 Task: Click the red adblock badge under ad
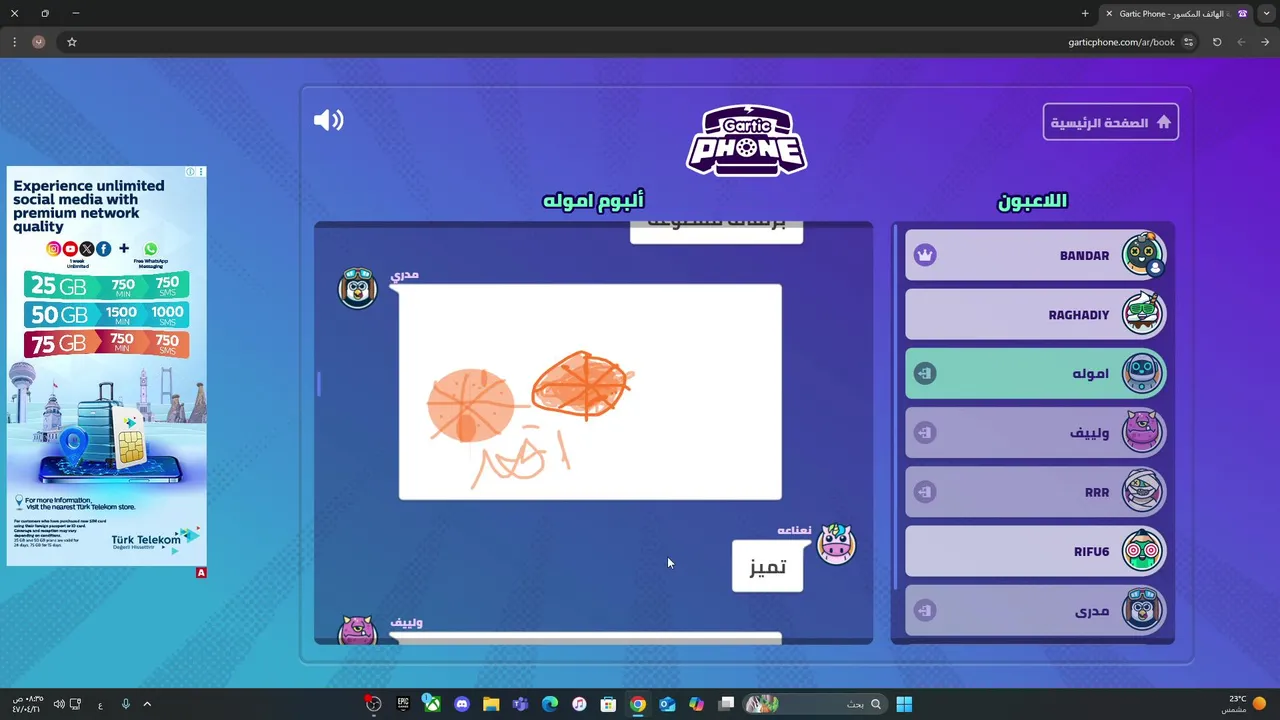coord(201,573)
